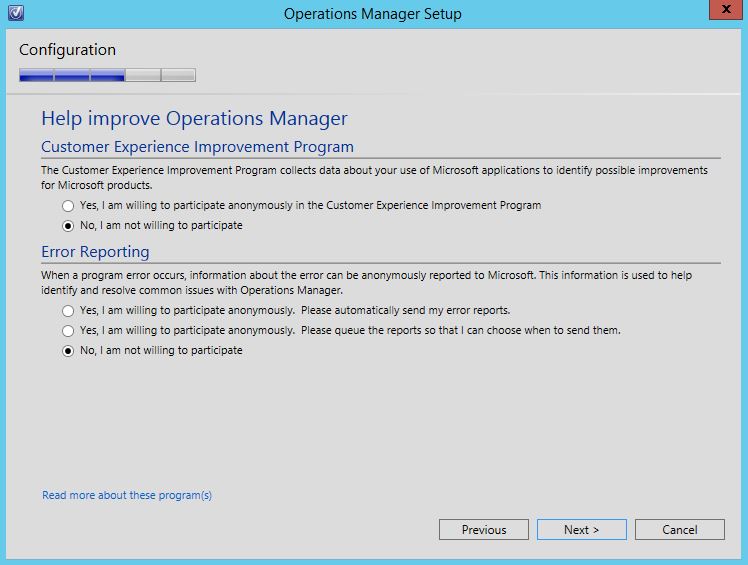Click the first filled progress bar segment
This screenshot has height=565, width=748.
pos(36,75)
